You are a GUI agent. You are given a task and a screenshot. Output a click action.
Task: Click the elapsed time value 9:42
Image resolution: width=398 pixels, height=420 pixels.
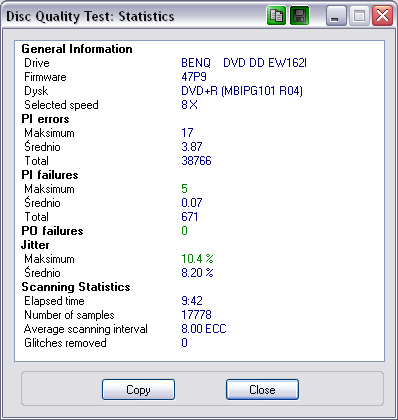coord(192,301)
